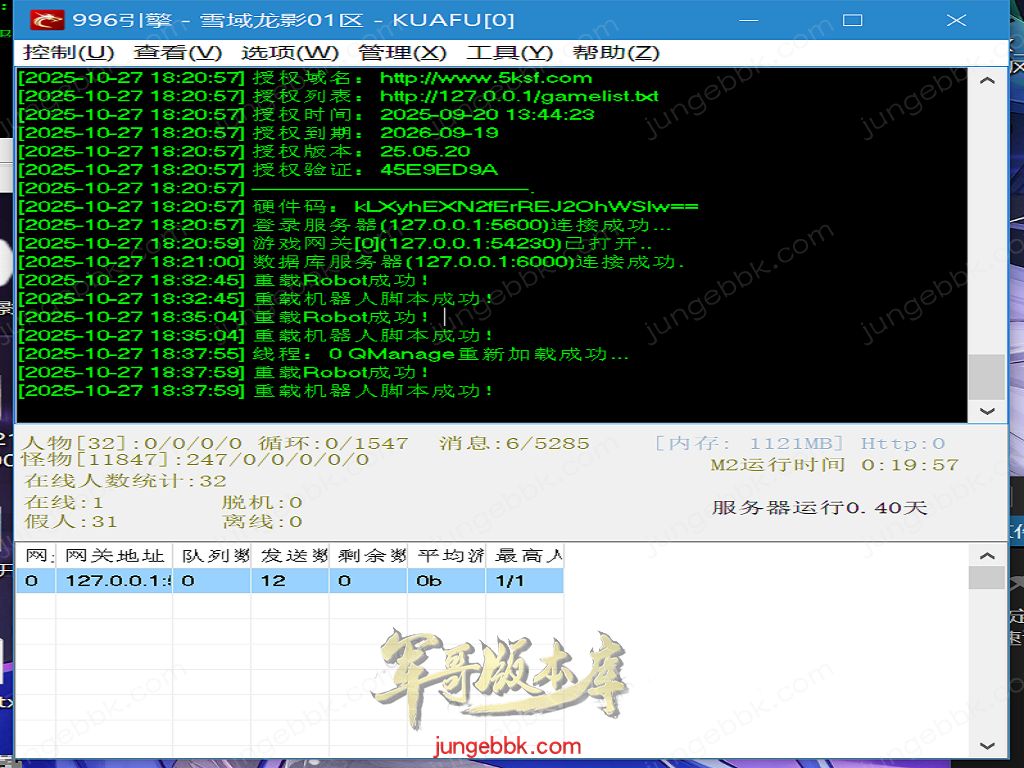The image size is (1024, 768).
Task: Click the log panel scrollbar thumb
Action: click(x=987, y=377)
